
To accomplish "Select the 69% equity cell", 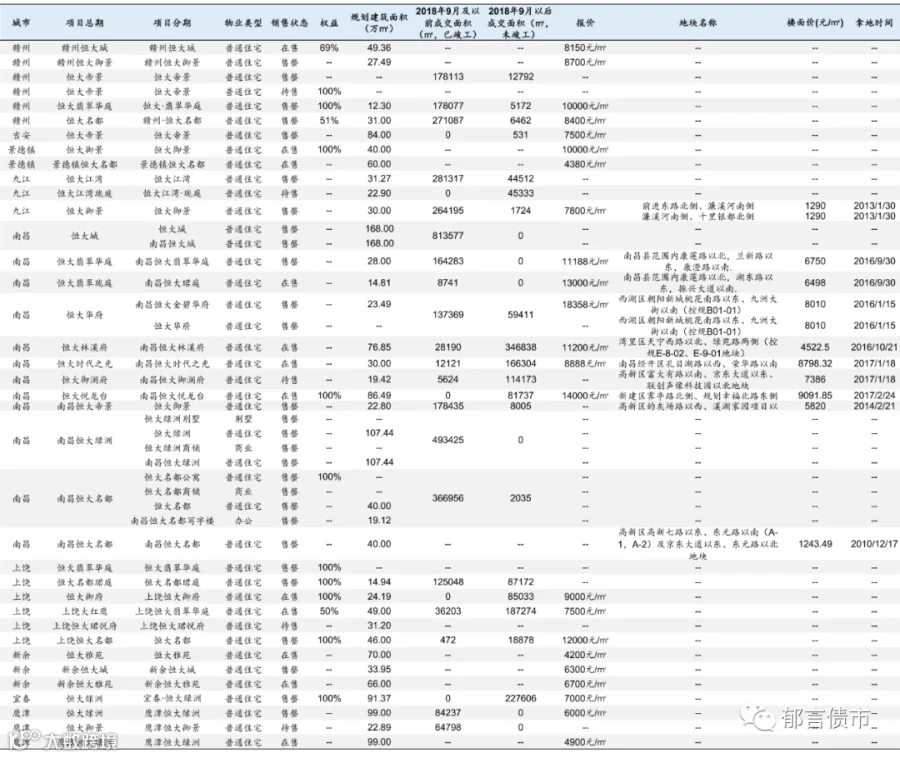I will pyautogui.click(x=329, y=48).
